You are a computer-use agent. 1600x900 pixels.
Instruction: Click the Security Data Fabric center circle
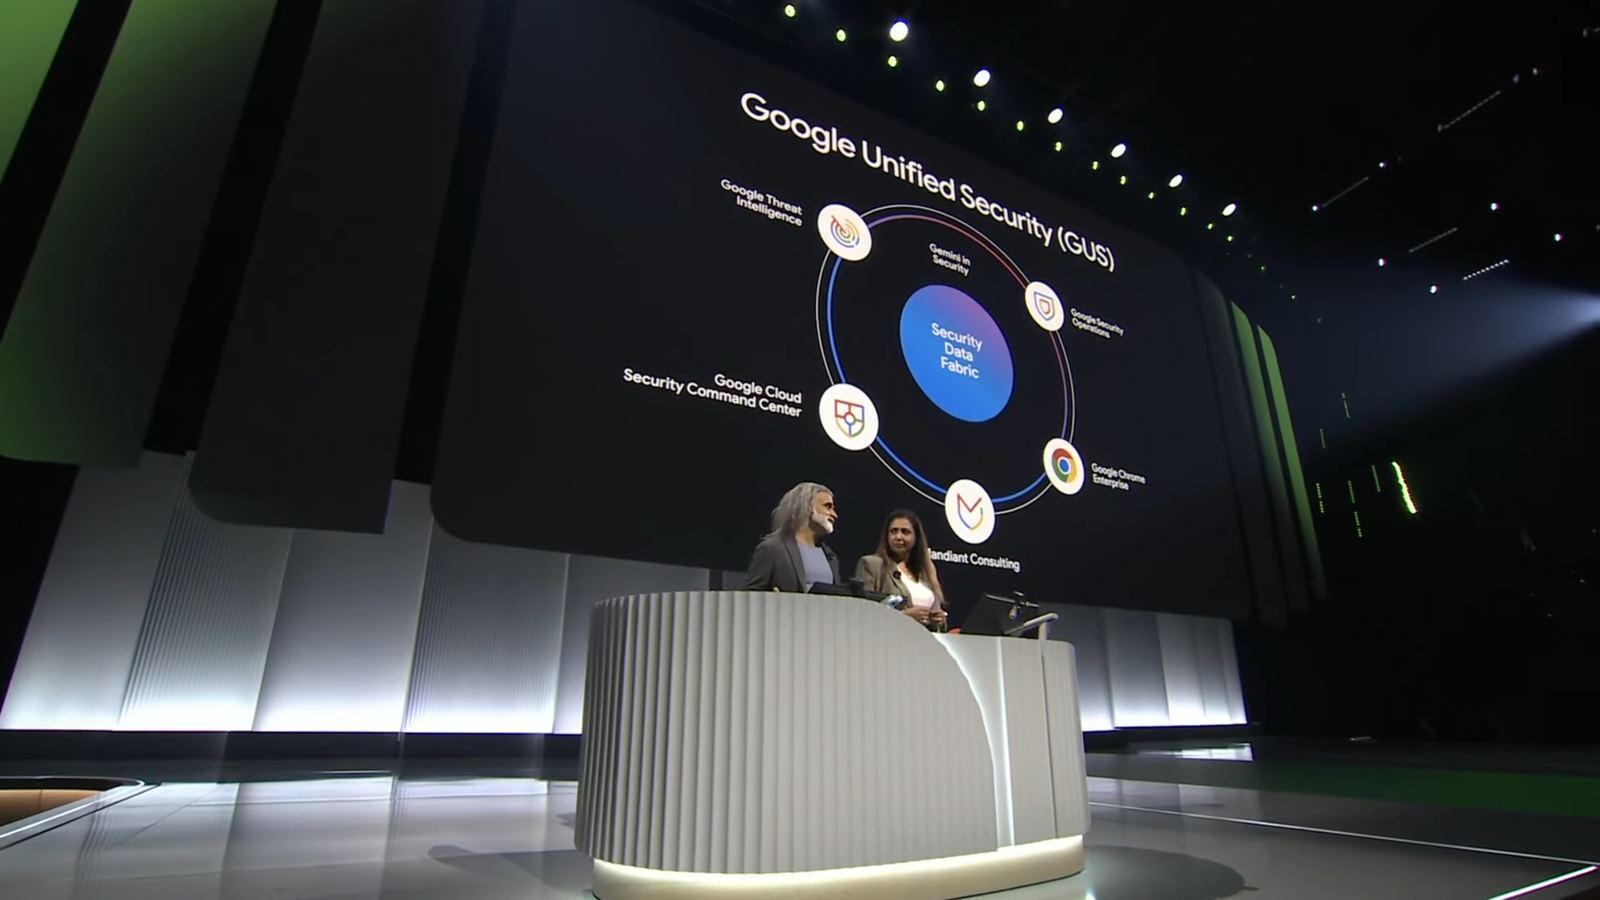pos(956,352)
